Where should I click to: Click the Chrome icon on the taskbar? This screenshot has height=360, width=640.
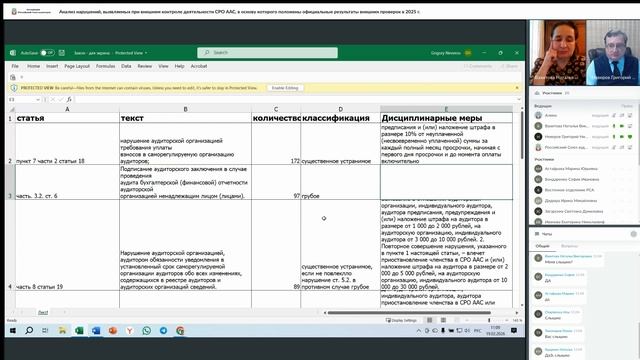180,331
